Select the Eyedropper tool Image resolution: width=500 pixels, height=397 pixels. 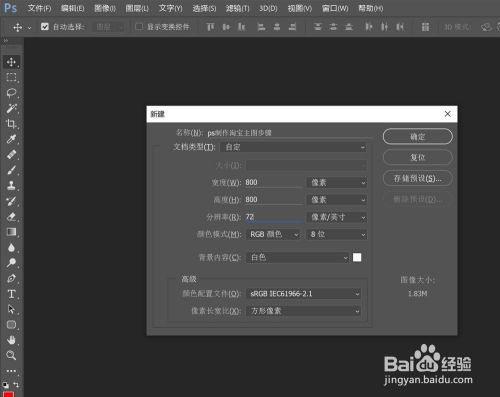tap(11, 139)
